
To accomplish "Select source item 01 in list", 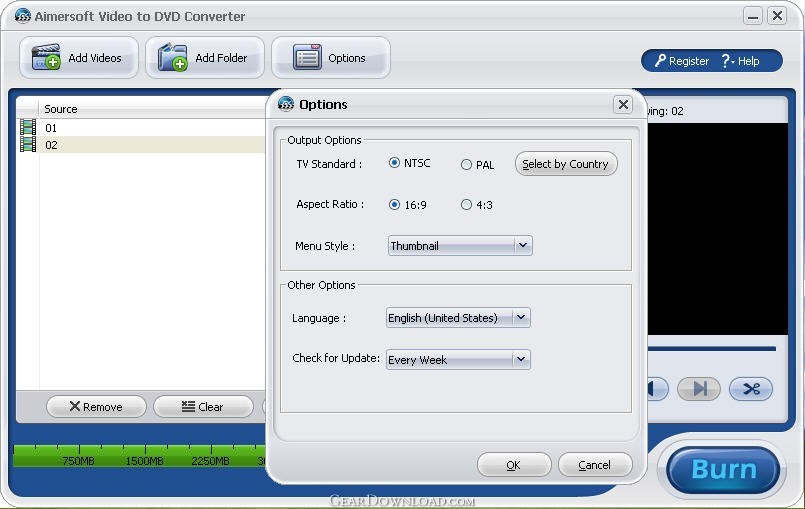I will [x=141, y=128].
